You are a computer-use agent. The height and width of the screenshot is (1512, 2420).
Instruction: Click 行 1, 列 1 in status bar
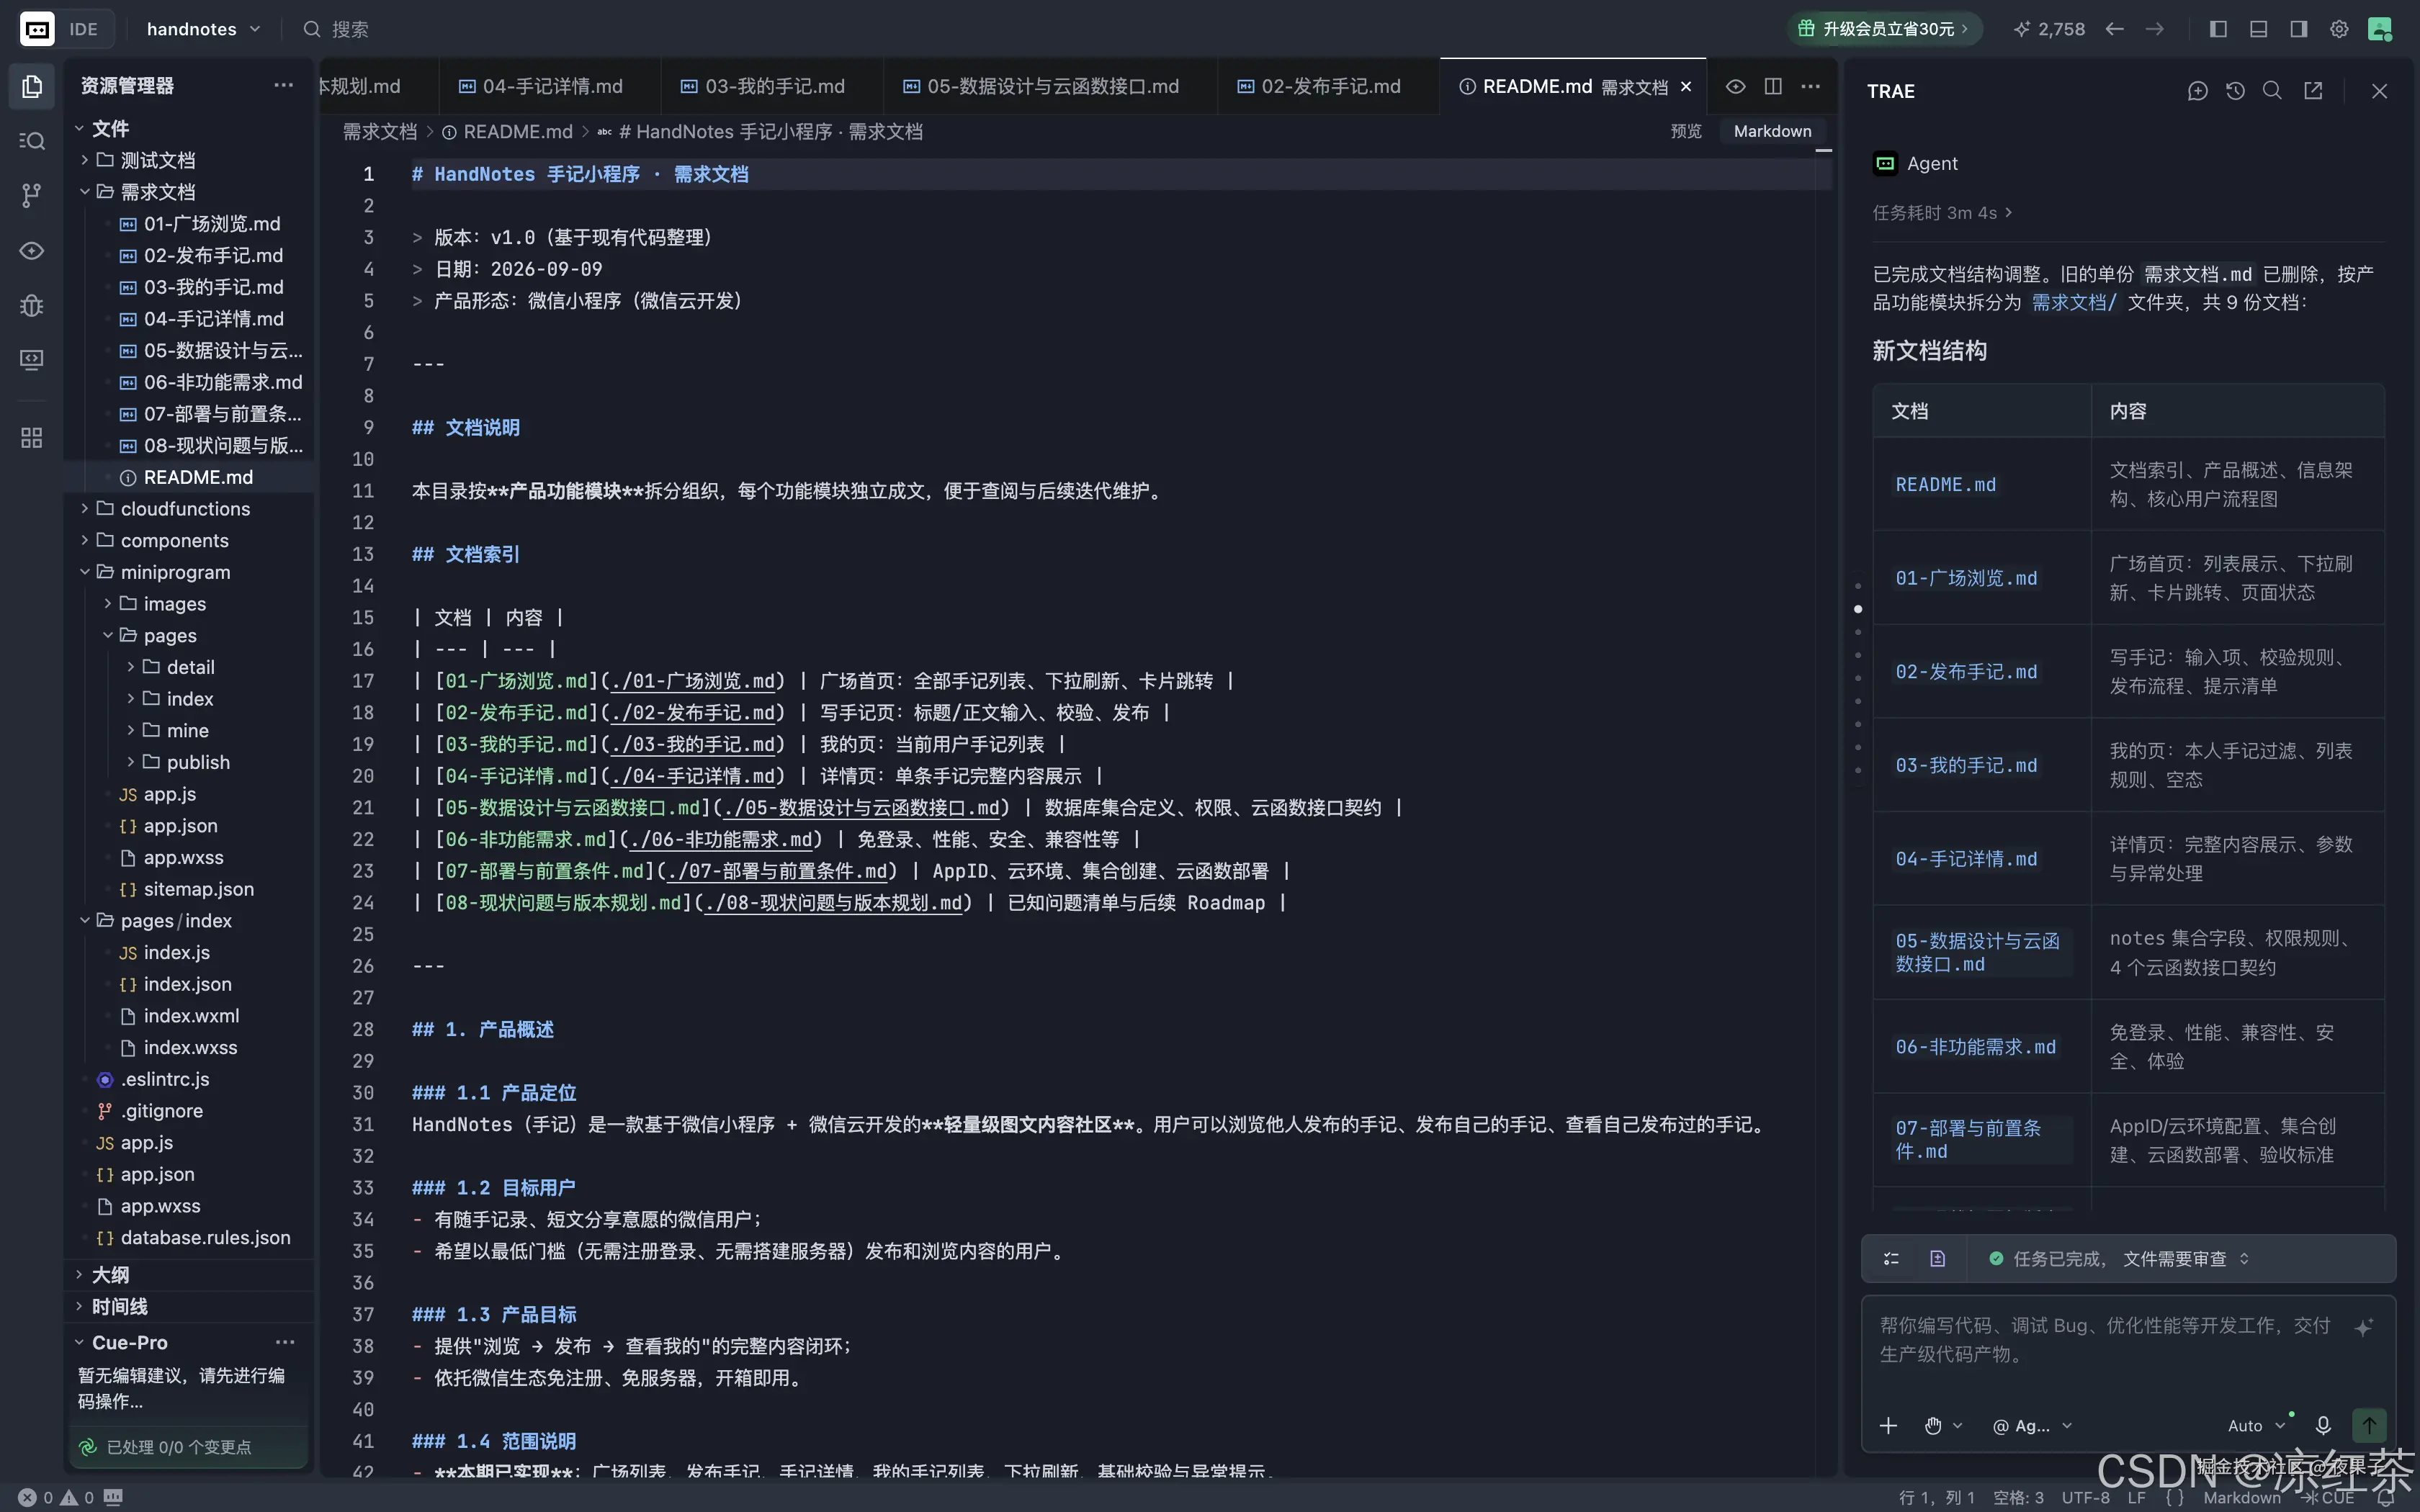[x=1936, y=1497]
